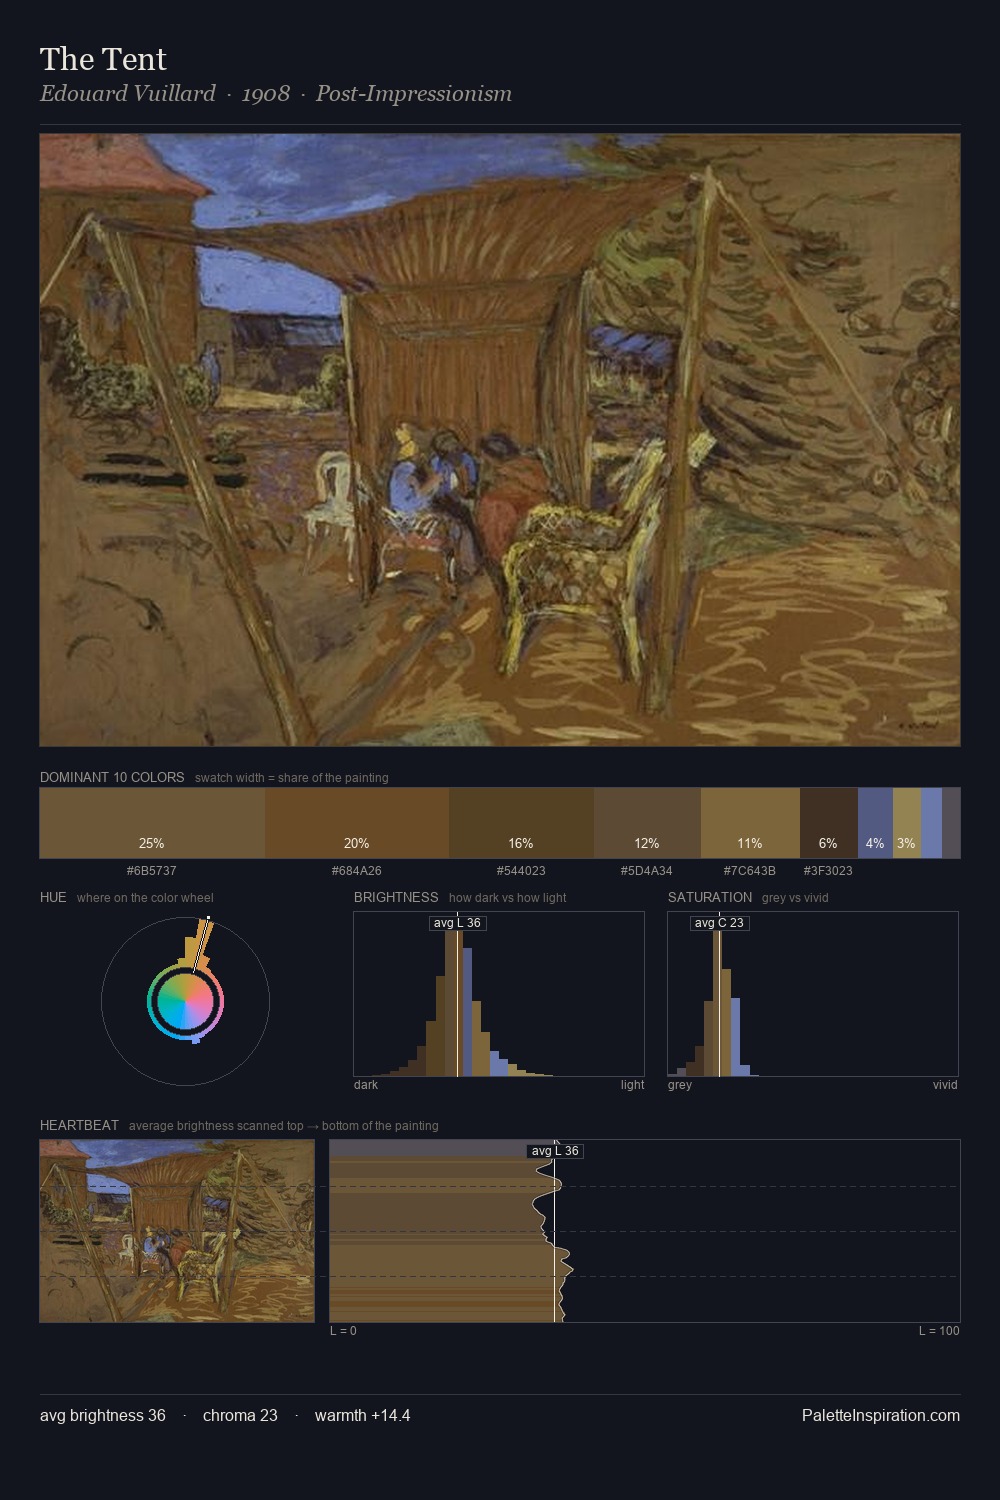Screen dimensions: 1000x1500
Task: Select the 11% color swatch #7C643B
Action: click(750, 823)
